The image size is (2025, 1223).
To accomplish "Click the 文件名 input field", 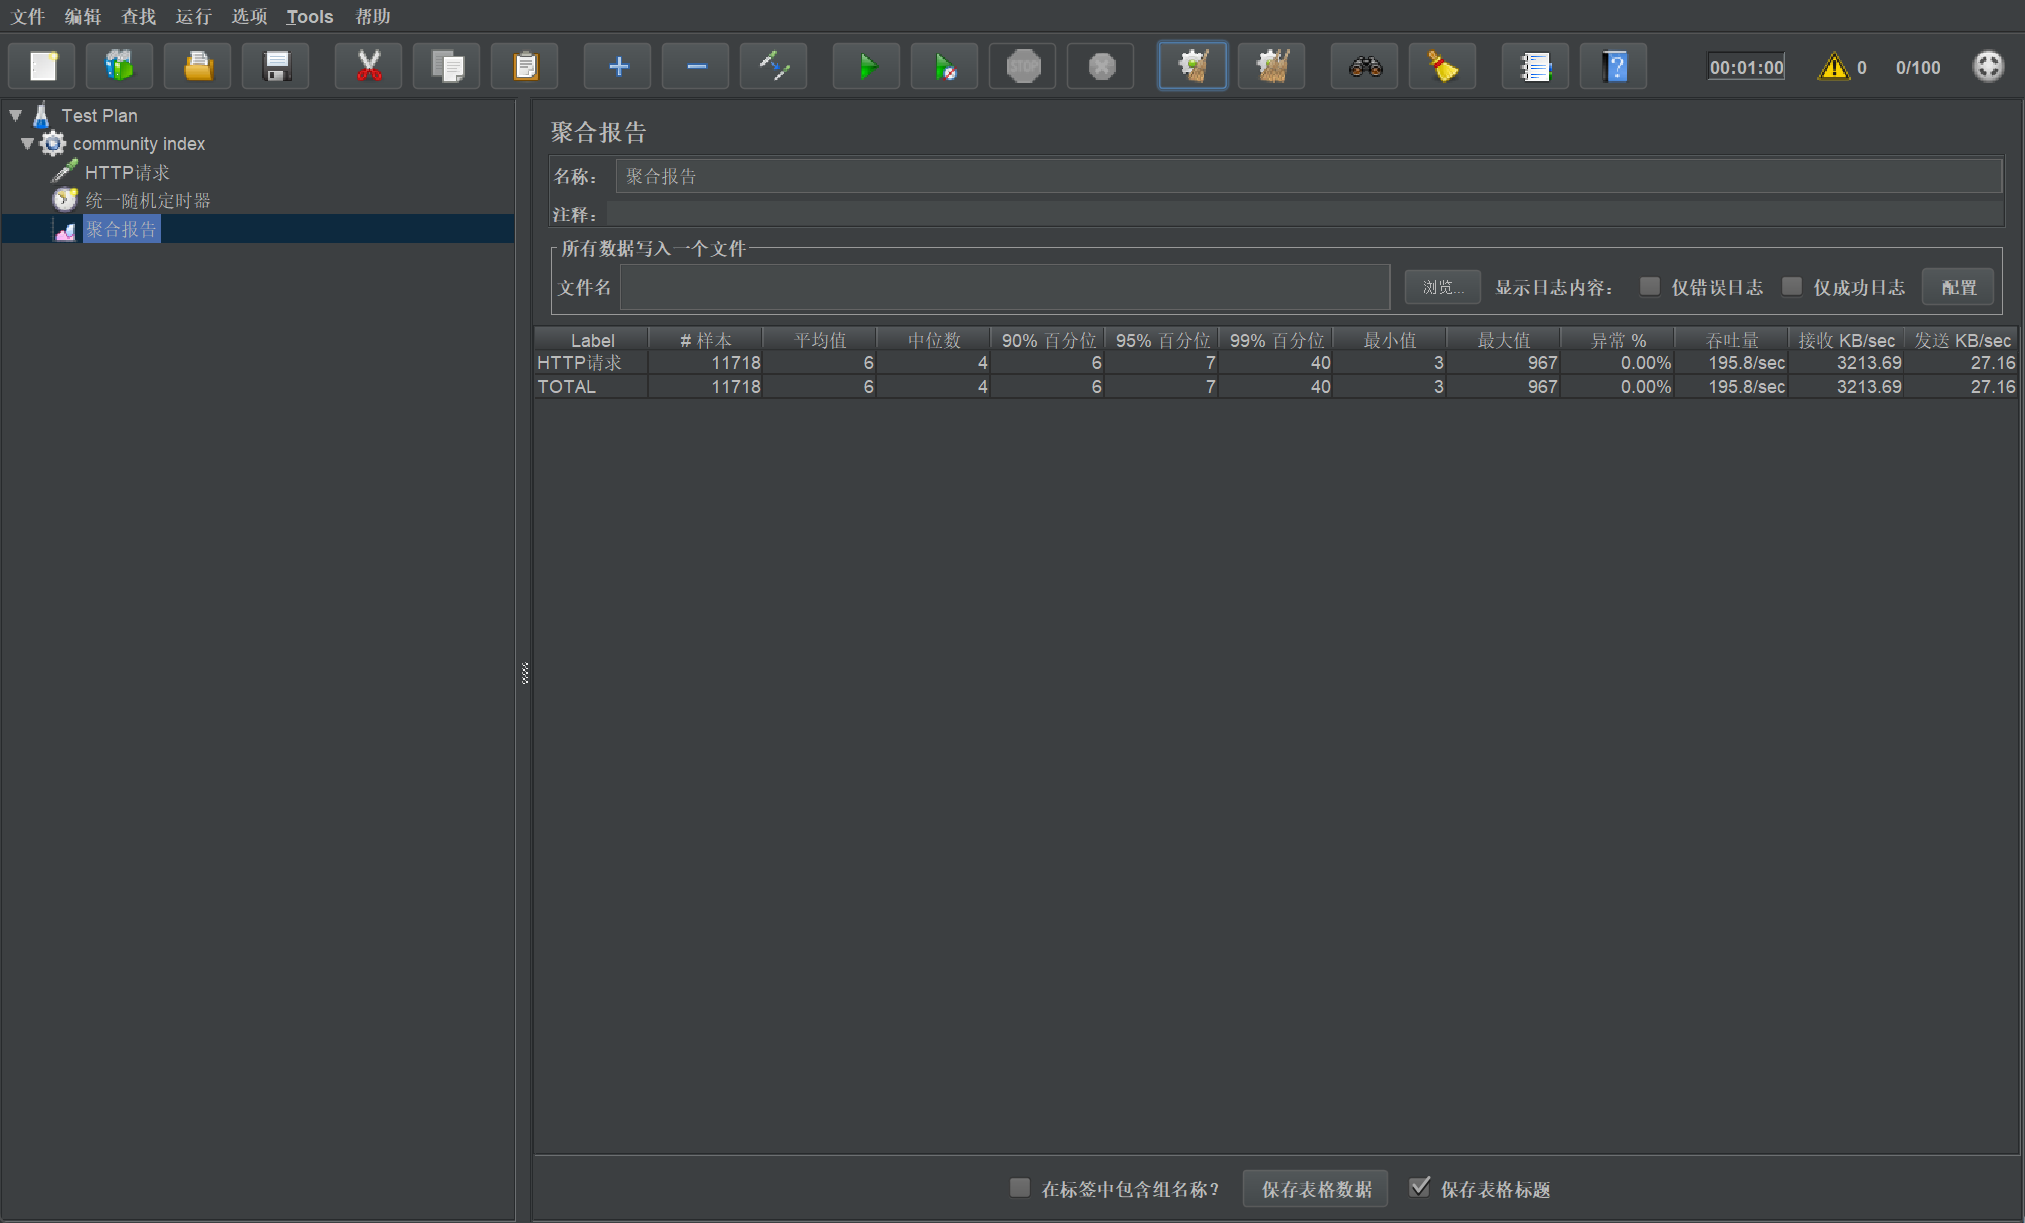I will tap(1004, 288).
